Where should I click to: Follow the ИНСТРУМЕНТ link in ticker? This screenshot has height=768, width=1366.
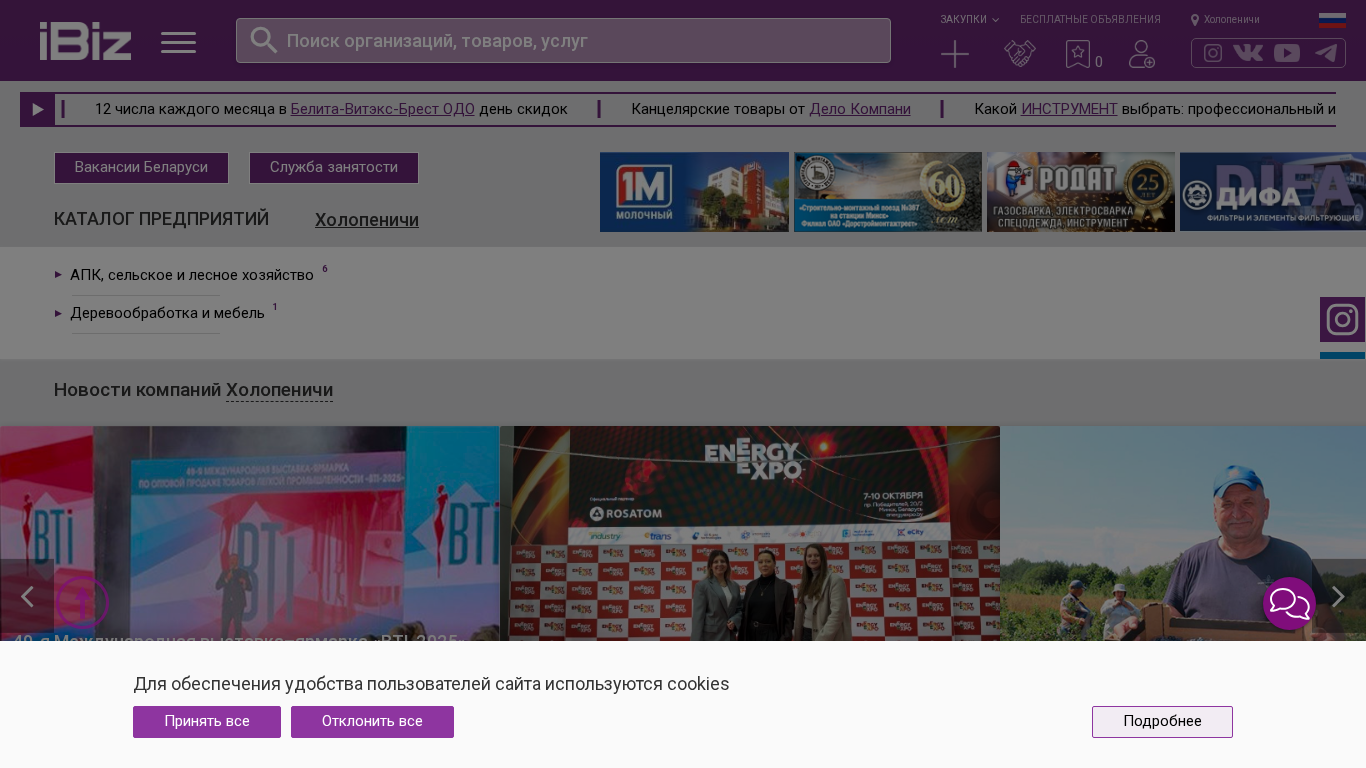coord(1069,109)
